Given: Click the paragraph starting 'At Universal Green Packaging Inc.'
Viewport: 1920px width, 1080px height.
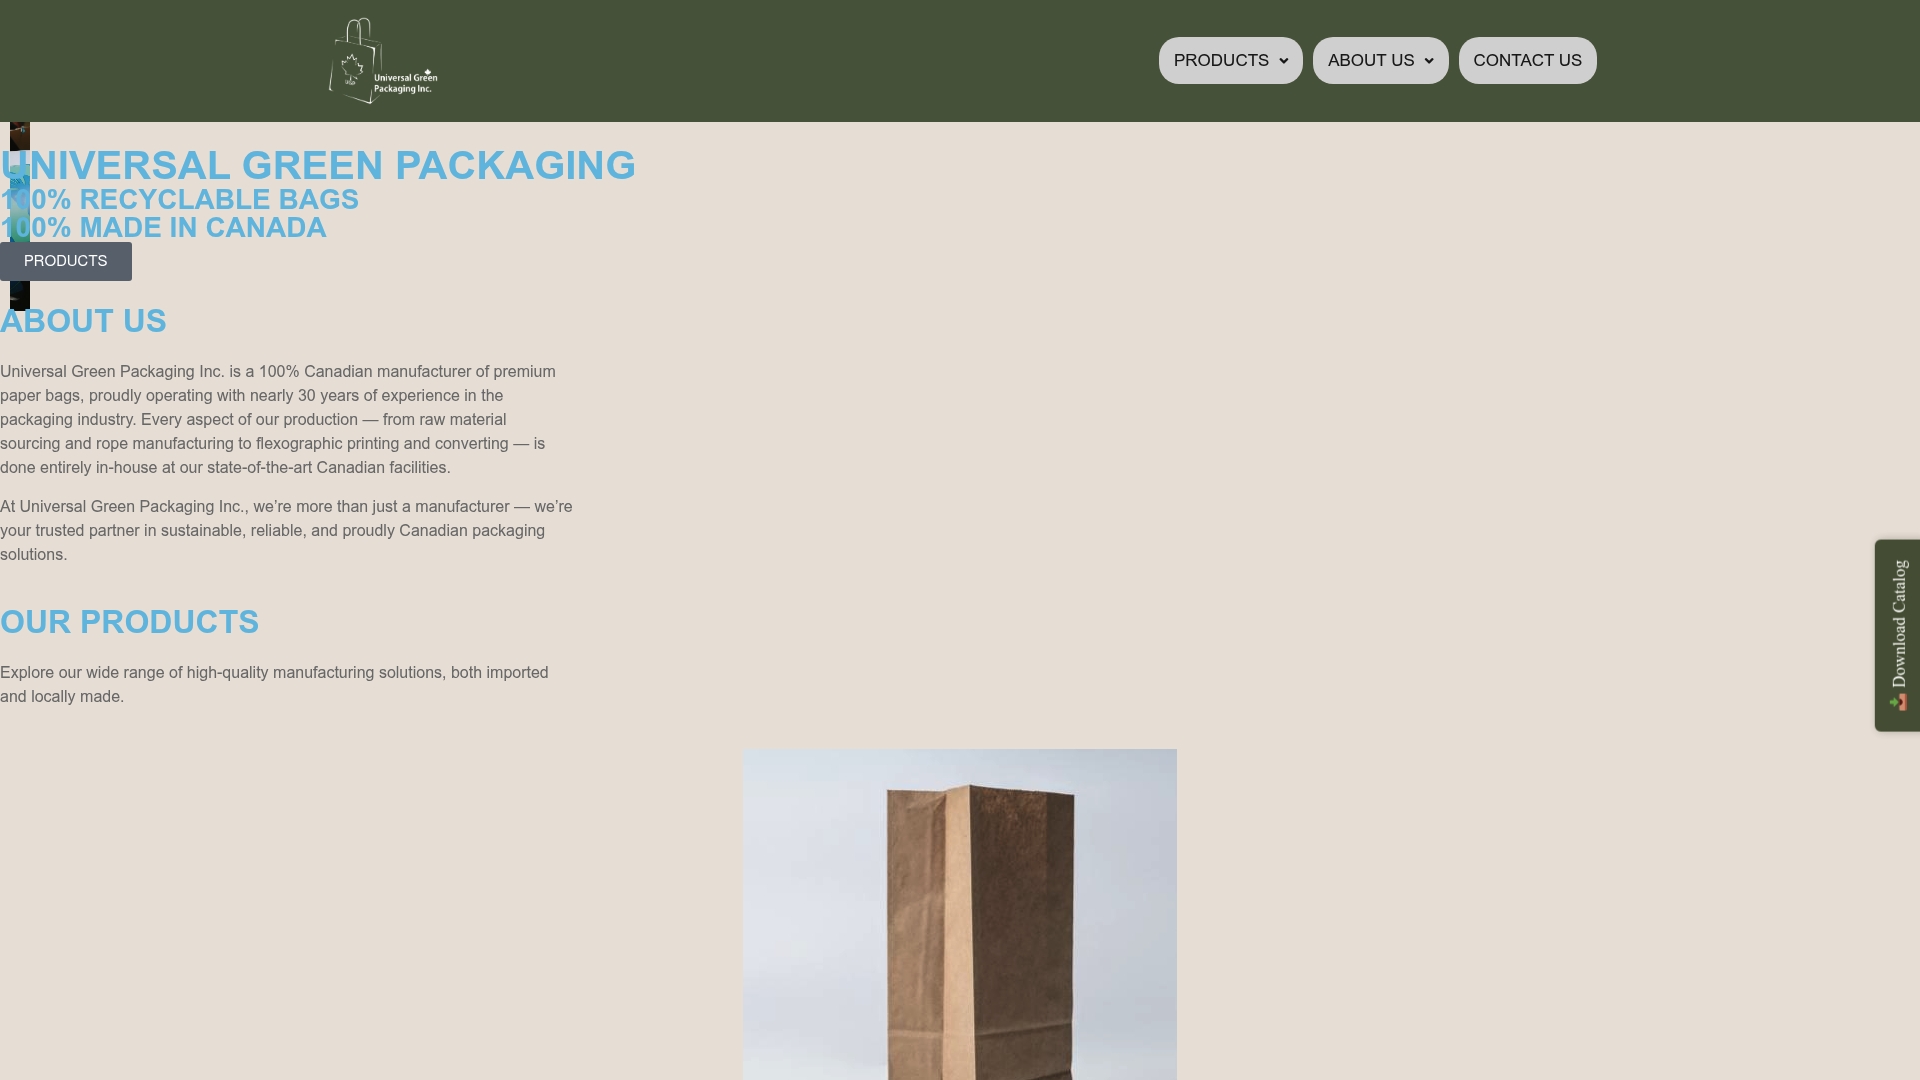Looking at the screenshot, I should click(287, 531).
